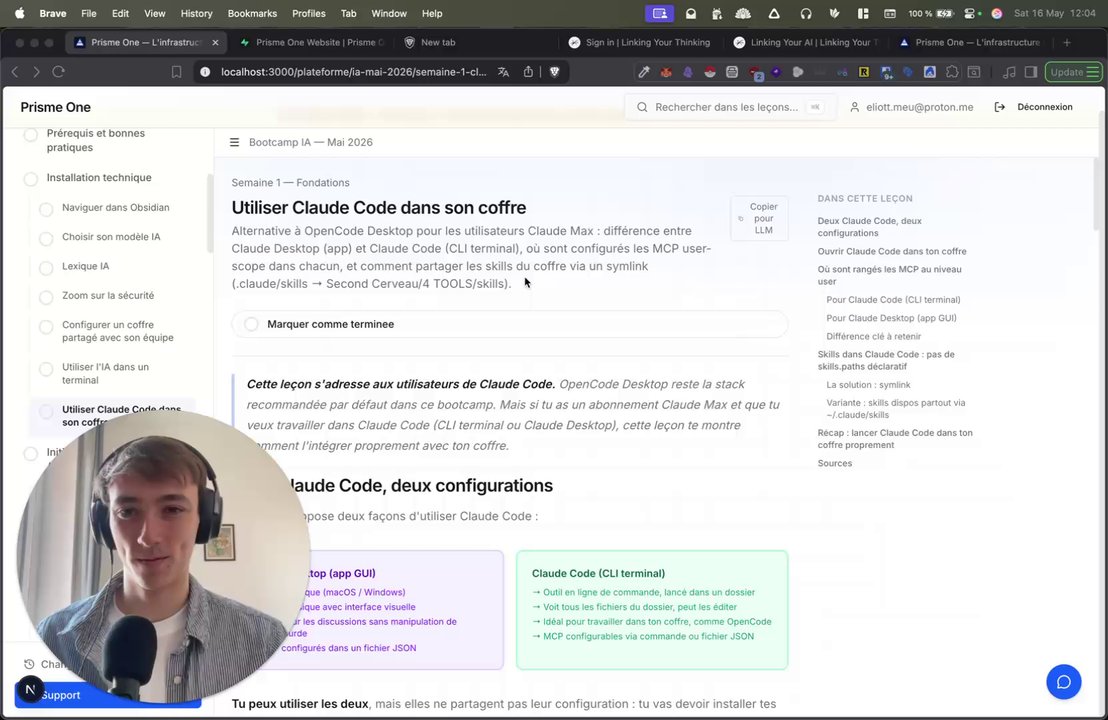Viewport: 1108px width, 720px height.
Task: Click Rechercher dans les leçons search field
Action: 731,107
